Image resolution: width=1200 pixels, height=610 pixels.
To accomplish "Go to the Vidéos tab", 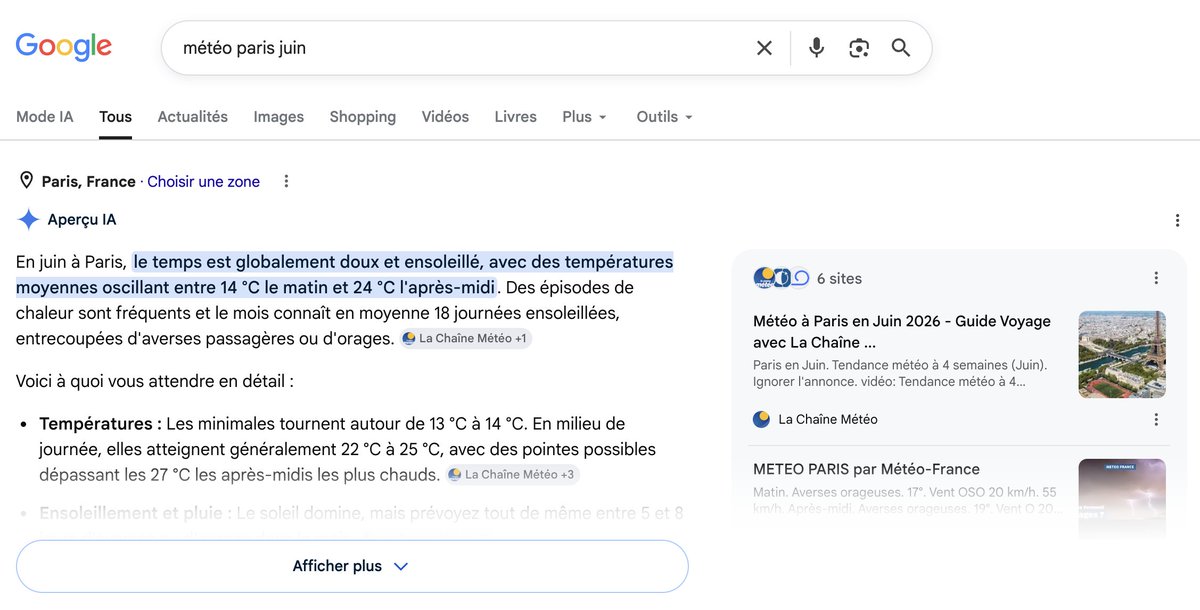I will [x=445, y=117].
